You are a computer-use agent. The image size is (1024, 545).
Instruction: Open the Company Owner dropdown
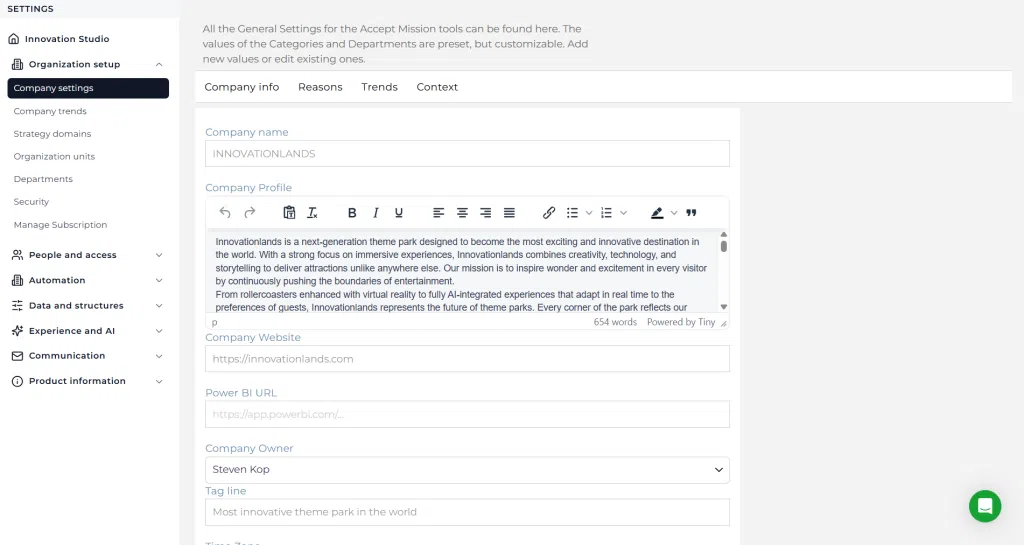[x=467, y=470]
